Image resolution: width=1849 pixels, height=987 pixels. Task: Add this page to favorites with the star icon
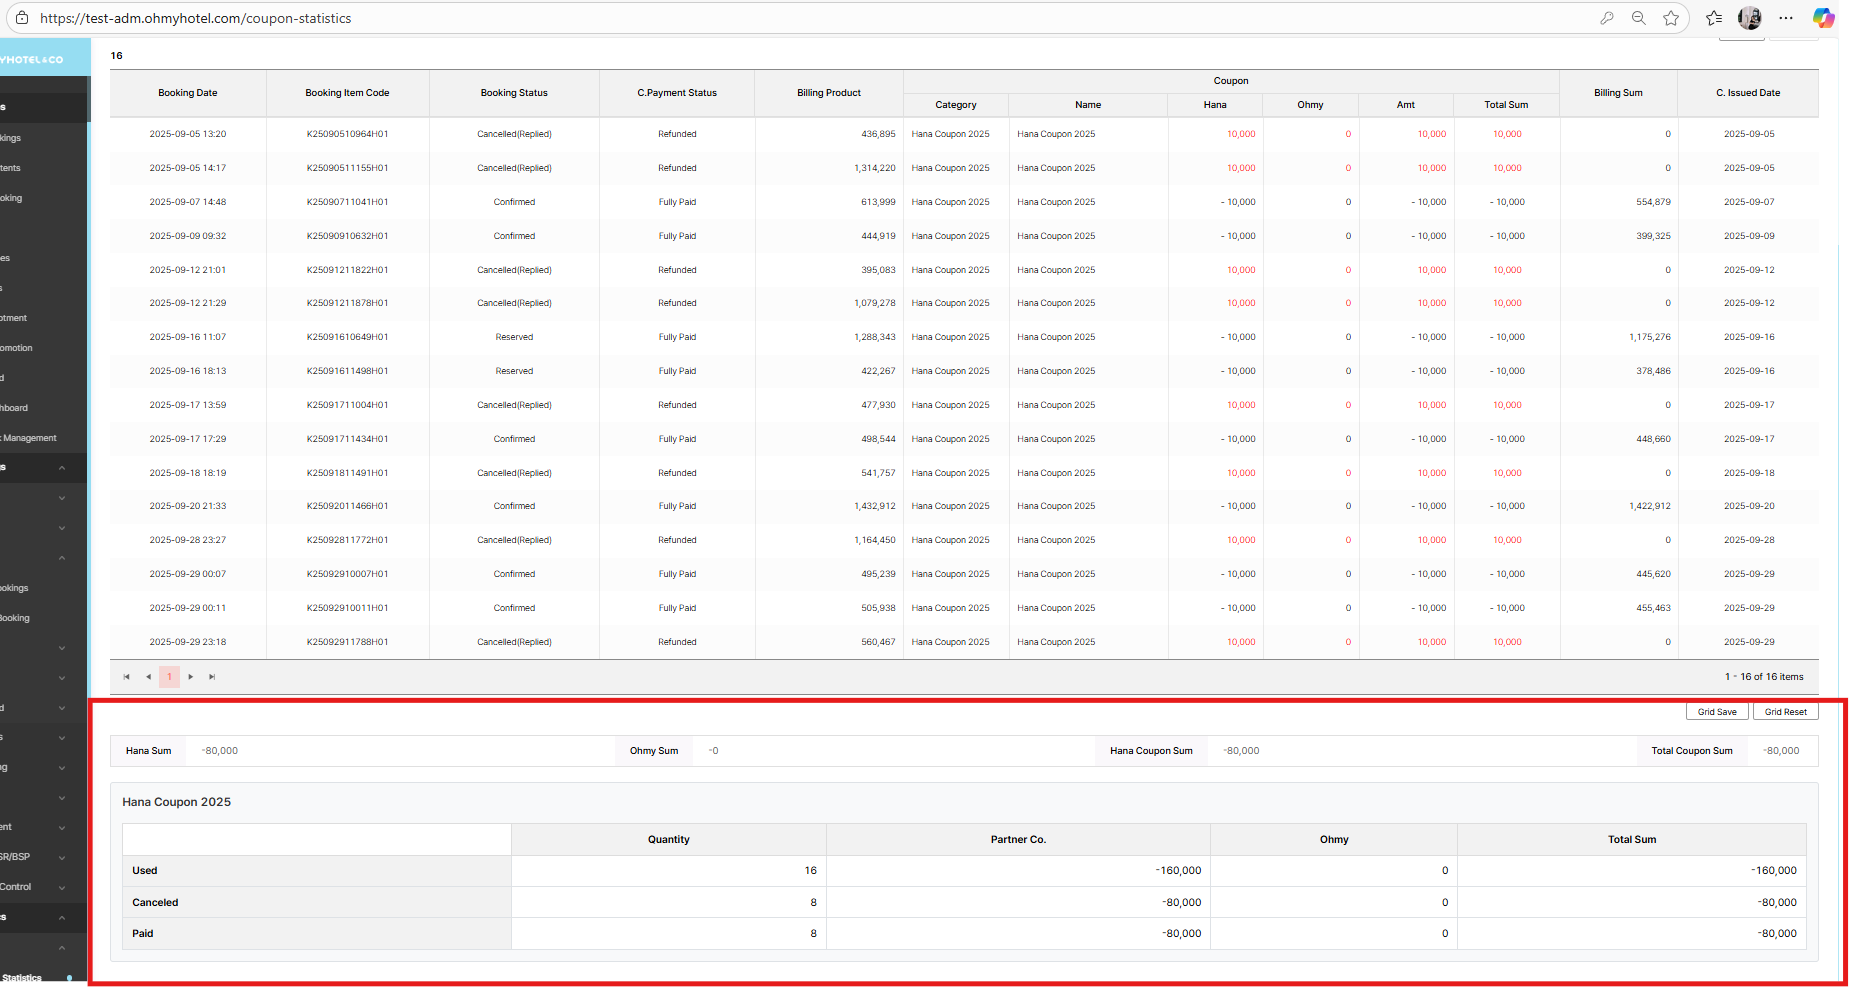coord(1671,18)
